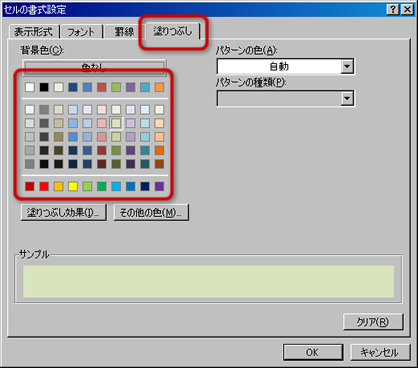Click the クリア button
The height and width of the screenshot is (368, 418).
click(x=373, y=322)
